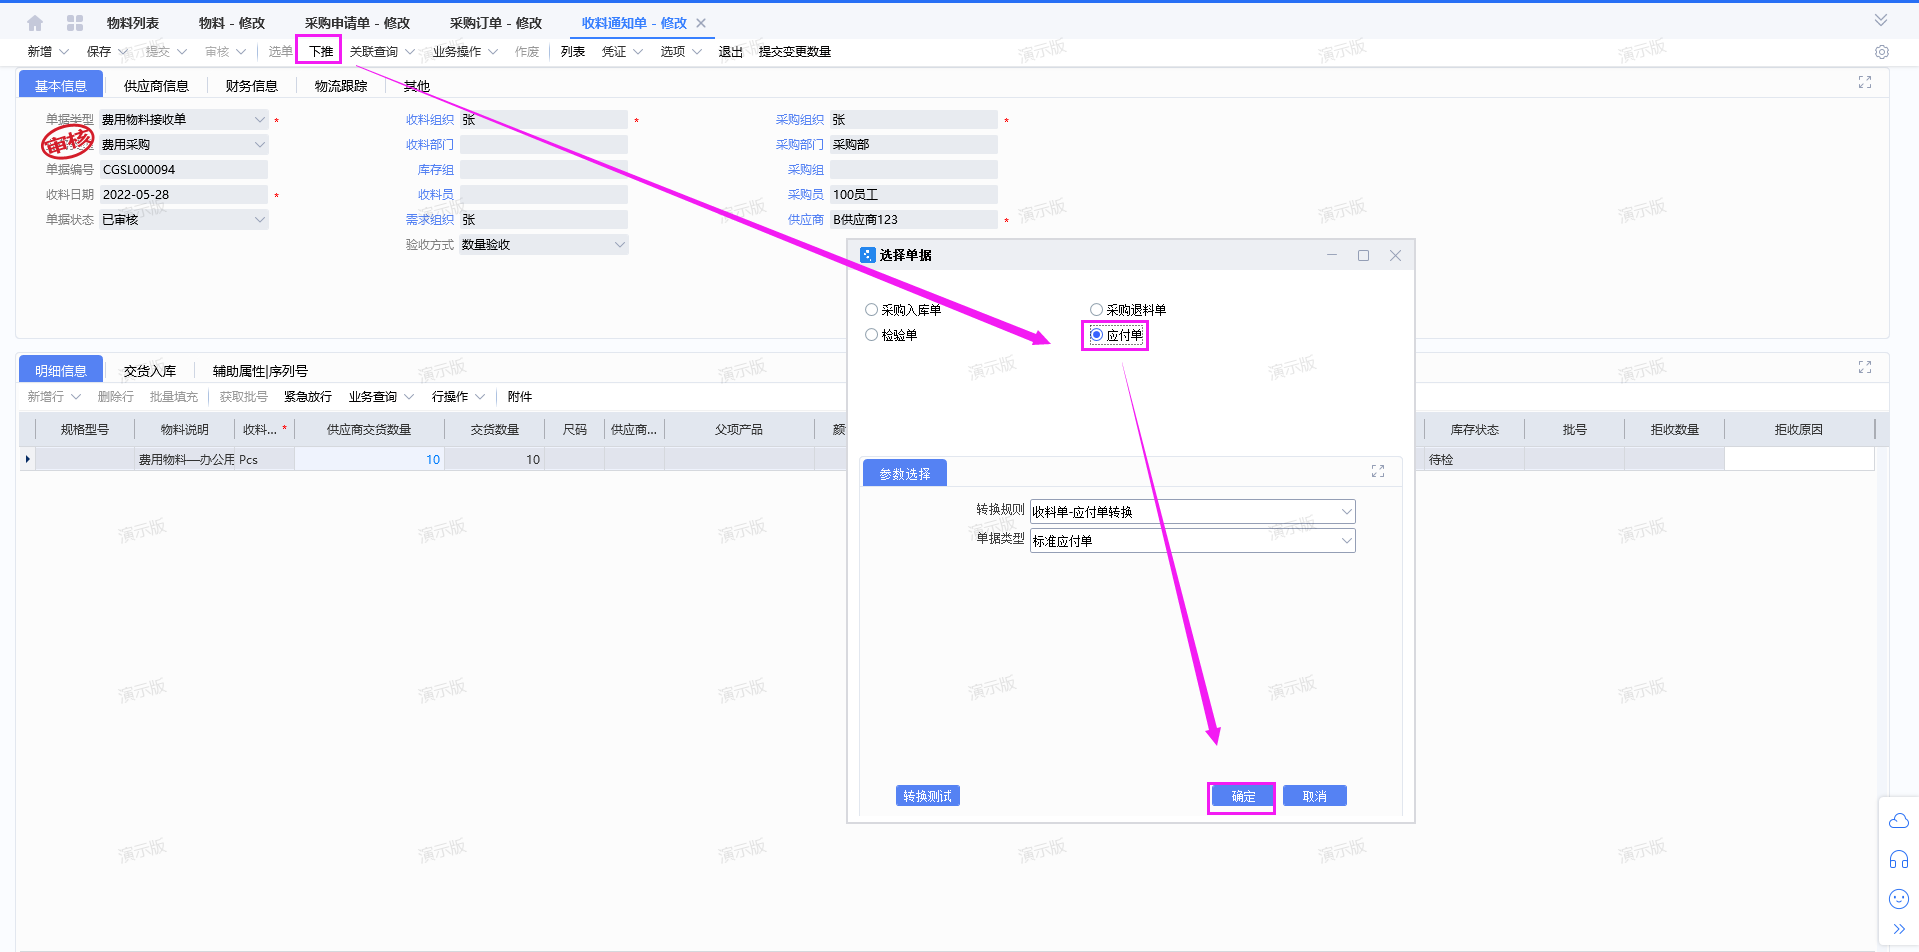The height and width of the screenshot is (952, 1919).
Task: Click the cloud icon in the right sidebar
Action: (1898, 821)
